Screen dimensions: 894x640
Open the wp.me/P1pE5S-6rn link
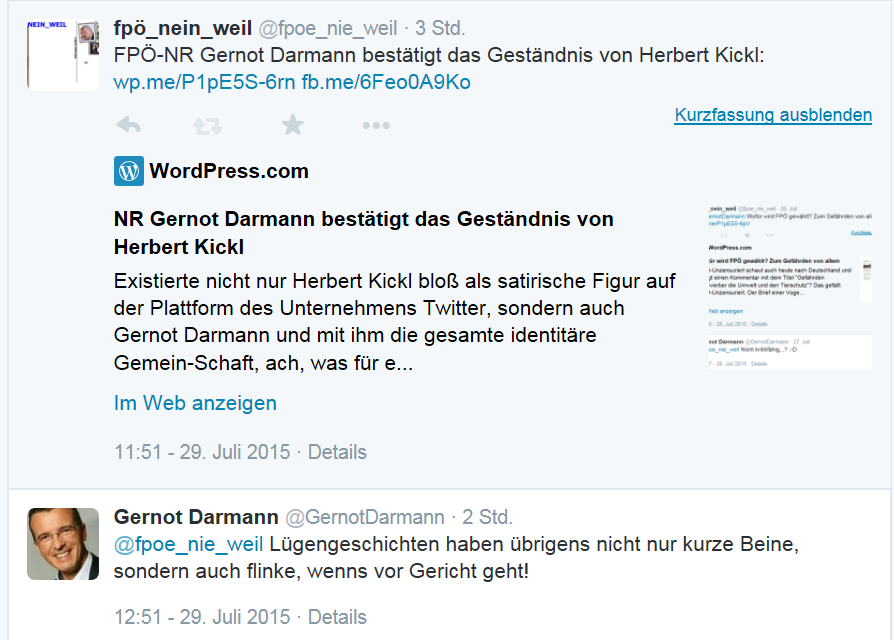pyautogui.click(x=204, y=82)
